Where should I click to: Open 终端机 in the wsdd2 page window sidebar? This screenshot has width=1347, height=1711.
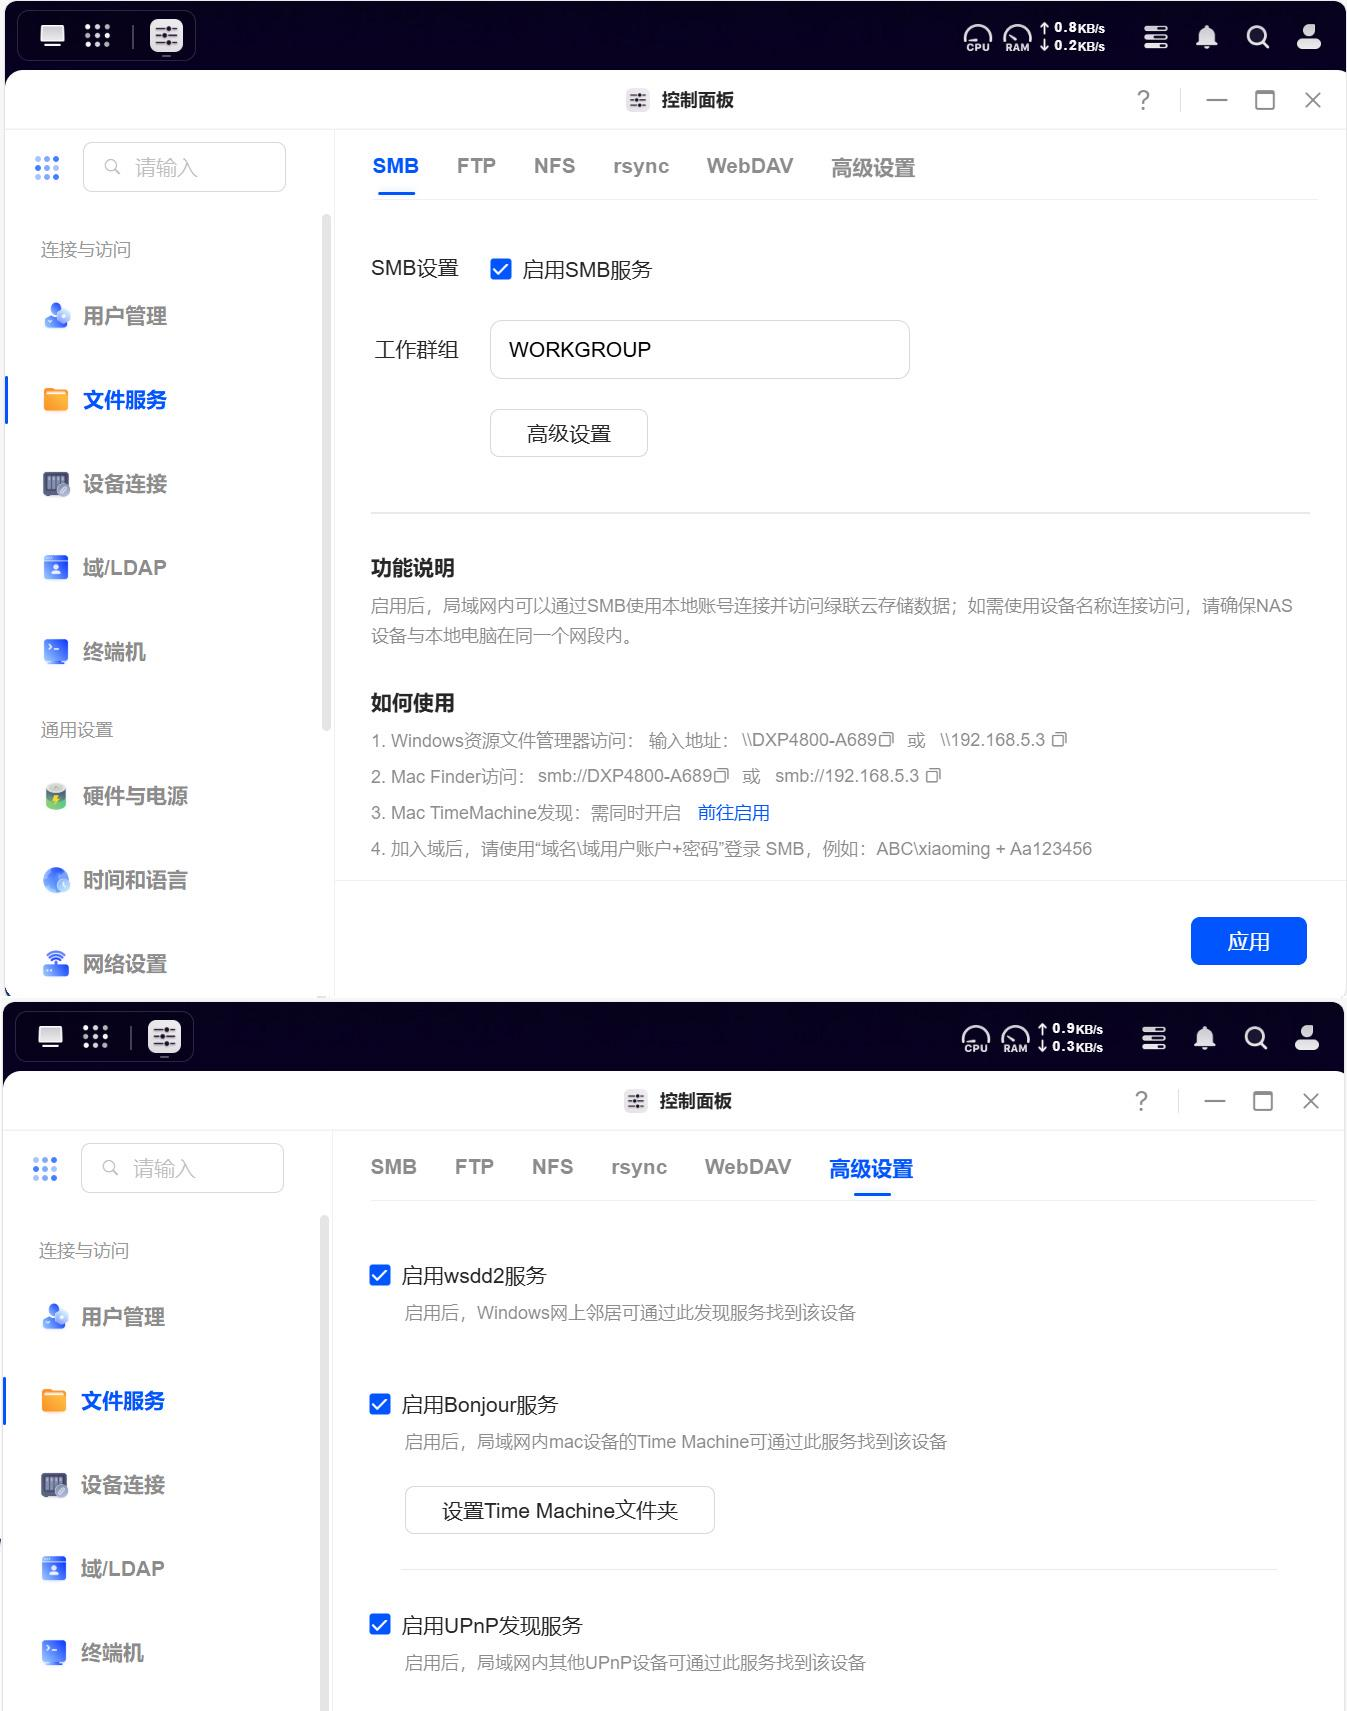tap(93, 1653)
